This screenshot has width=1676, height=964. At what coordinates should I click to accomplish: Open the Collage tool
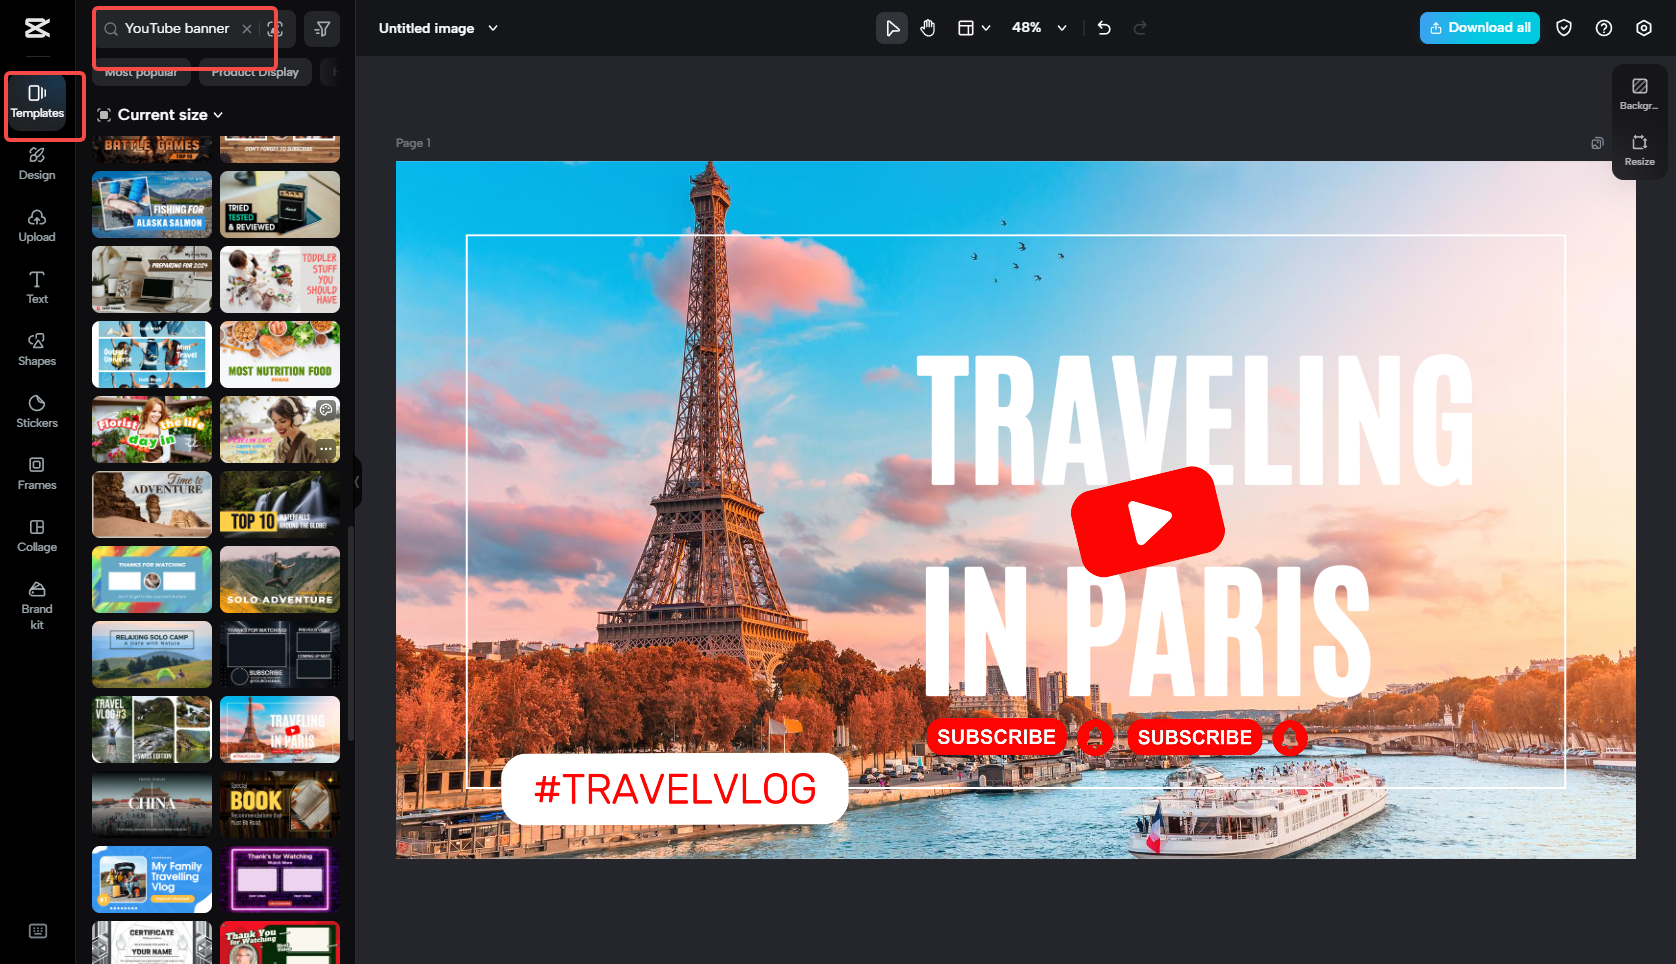click(x=37, y=537)
